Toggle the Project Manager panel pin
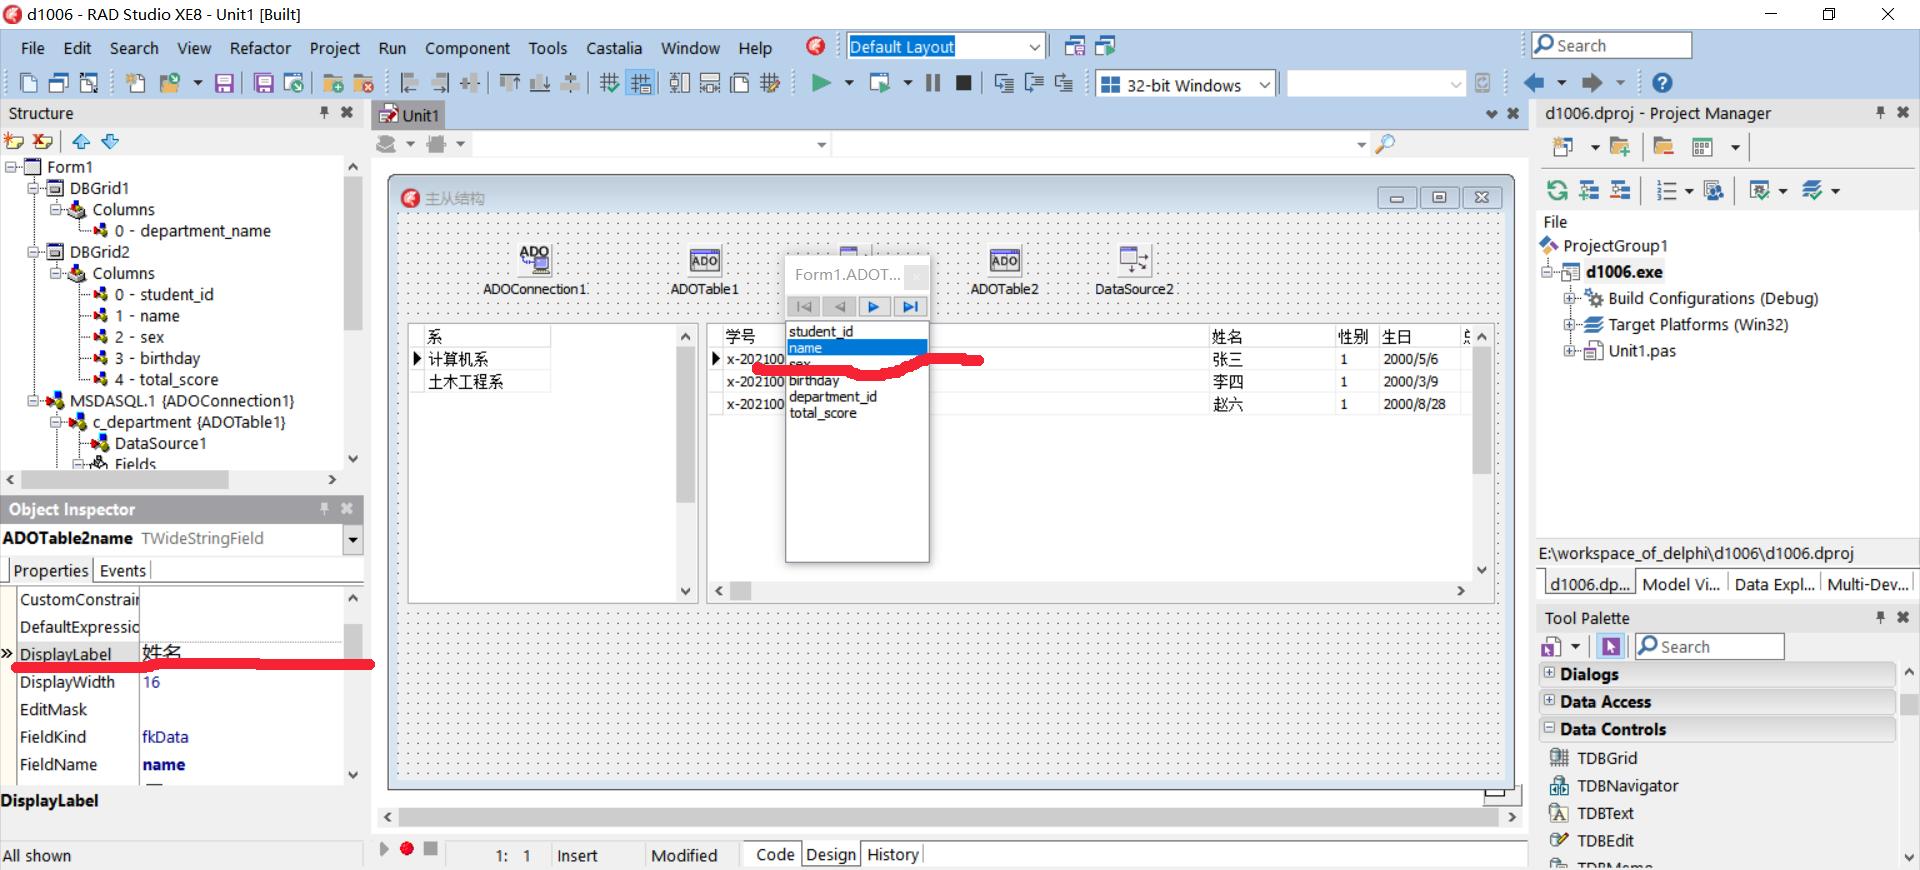This screenshot has height=870, width=1920. (x=1880, y=113)
